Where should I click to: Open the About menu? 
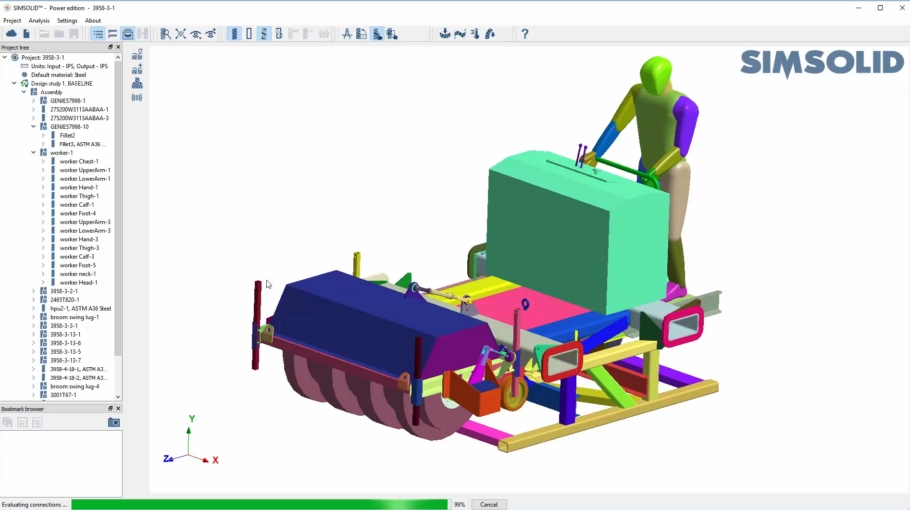coord(93,20)
